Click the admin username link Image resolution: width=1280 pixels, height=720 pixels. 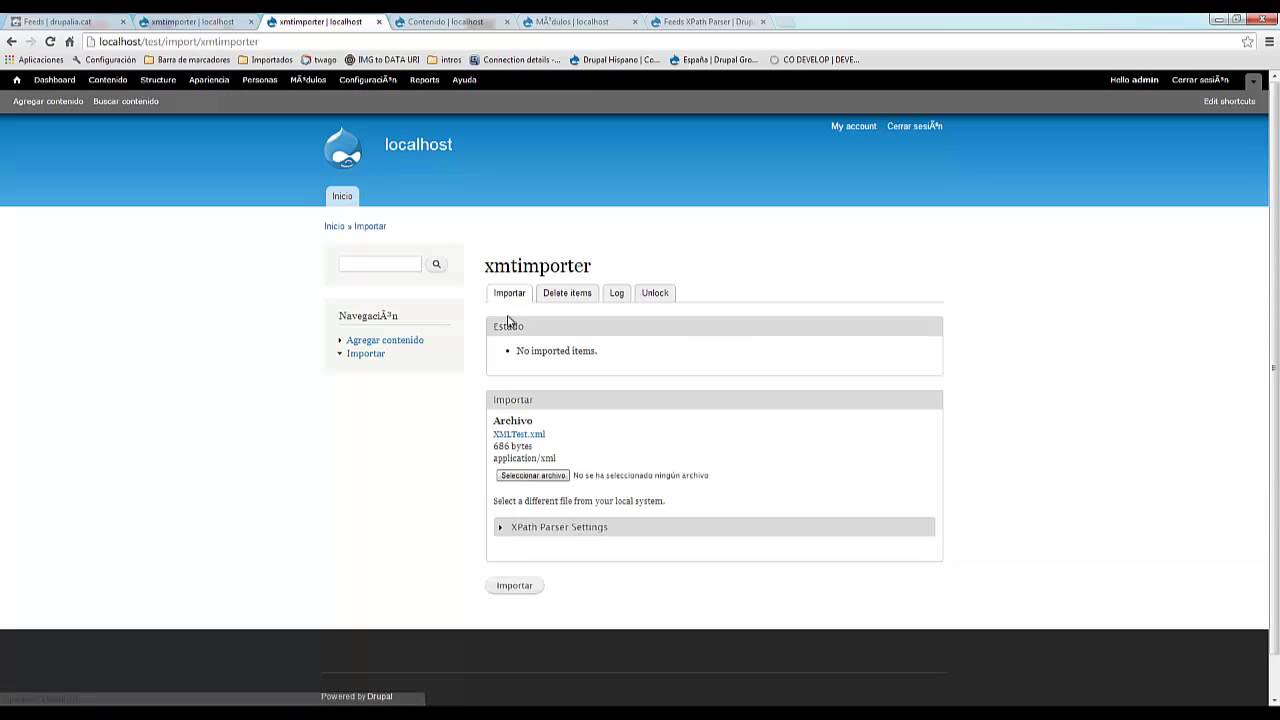point(1145,80)
